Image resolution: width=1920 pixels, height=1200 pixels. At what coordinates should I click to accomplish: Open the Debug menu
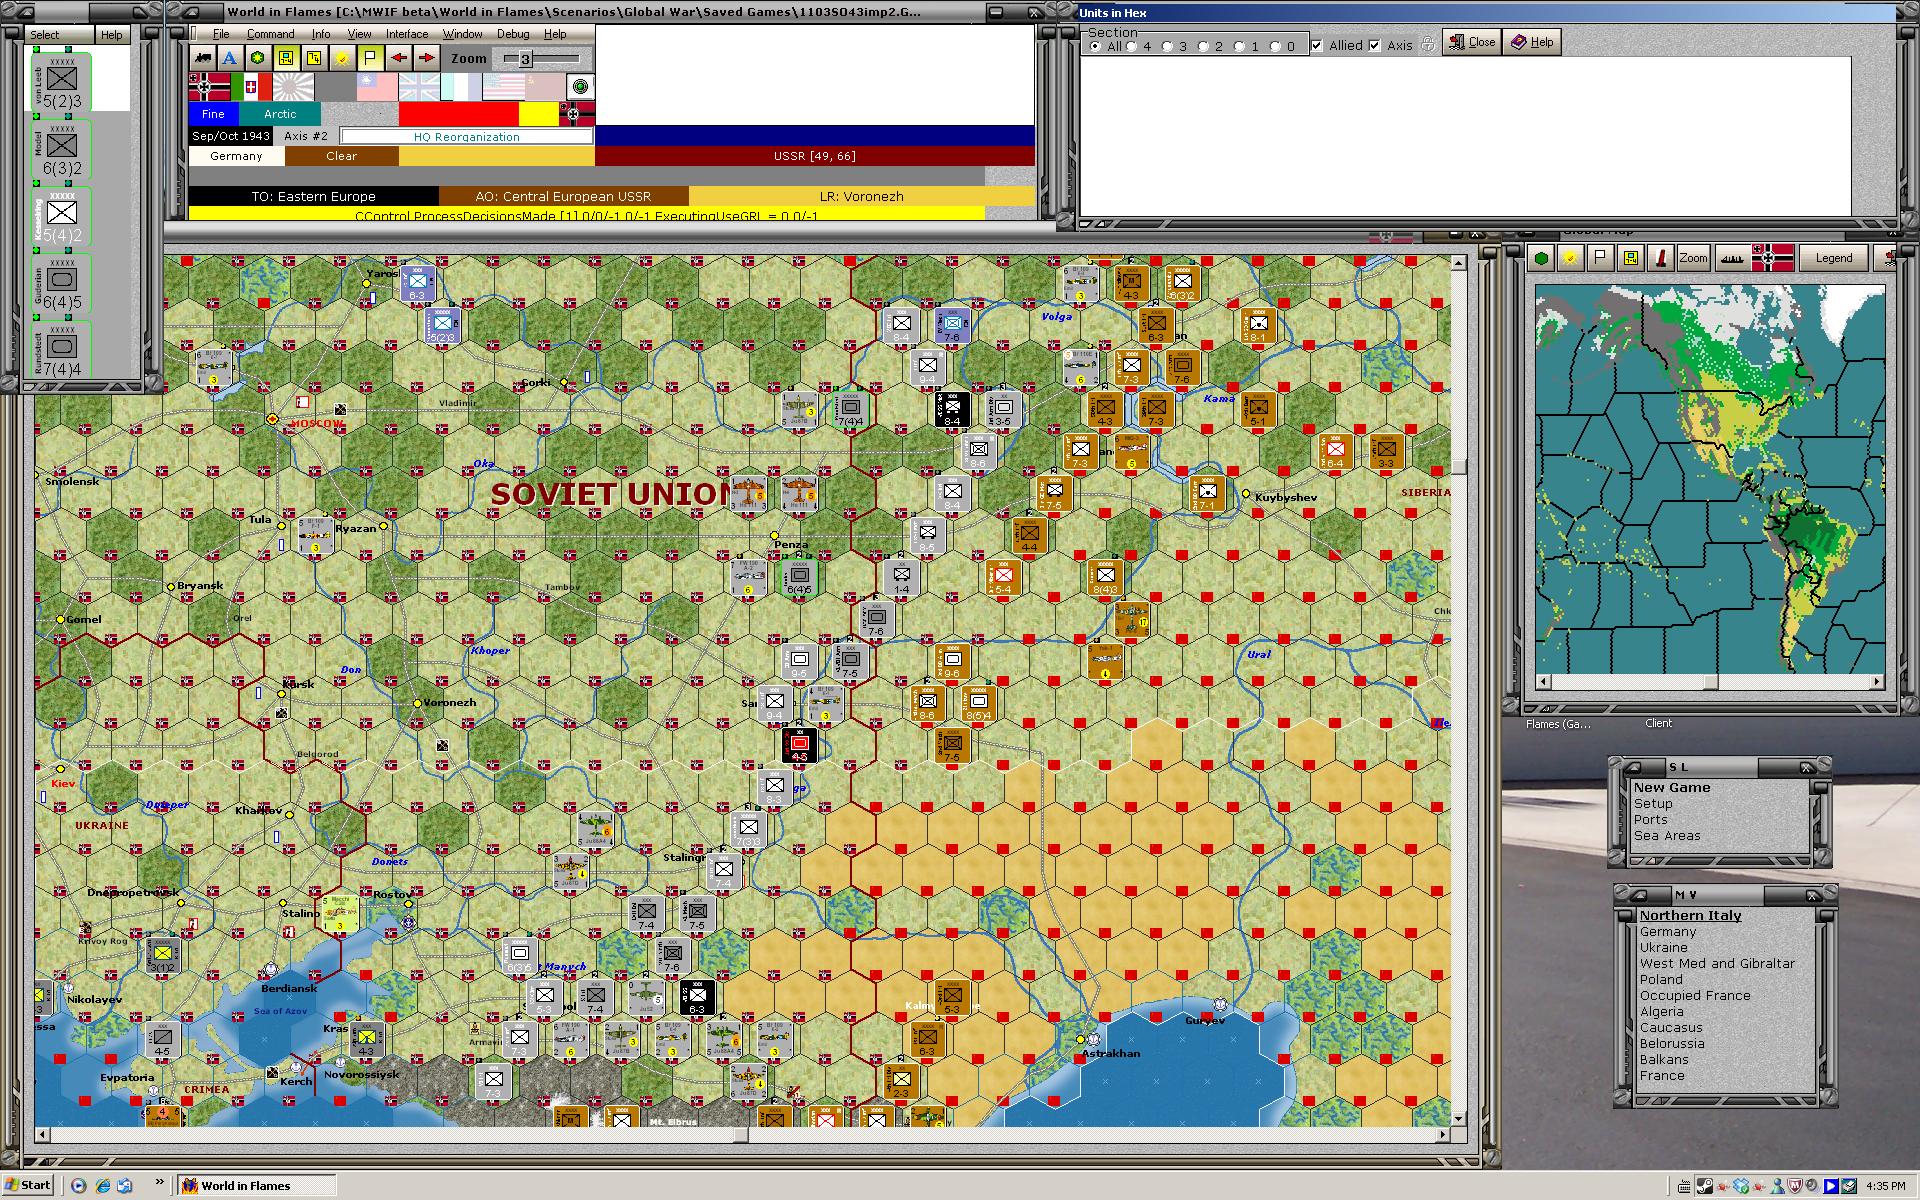(513, 34)
